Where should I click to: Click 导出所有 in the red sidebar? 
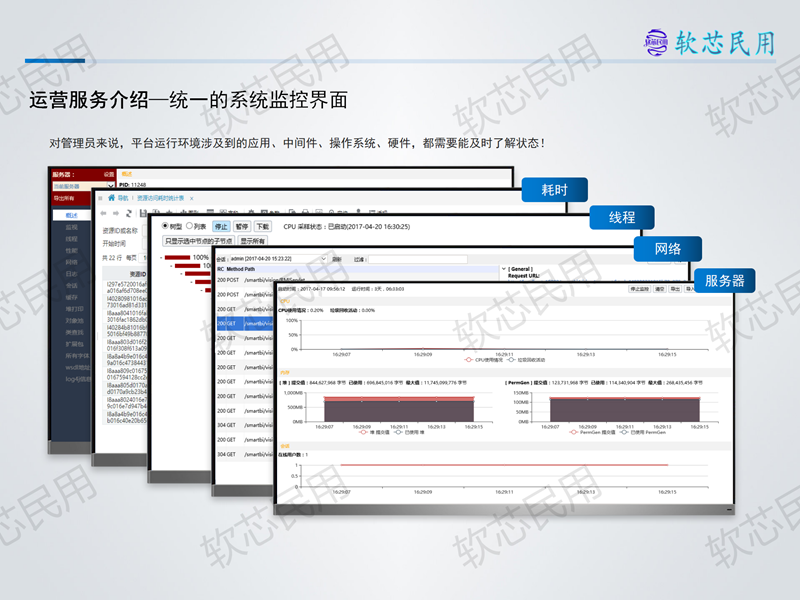64,198
